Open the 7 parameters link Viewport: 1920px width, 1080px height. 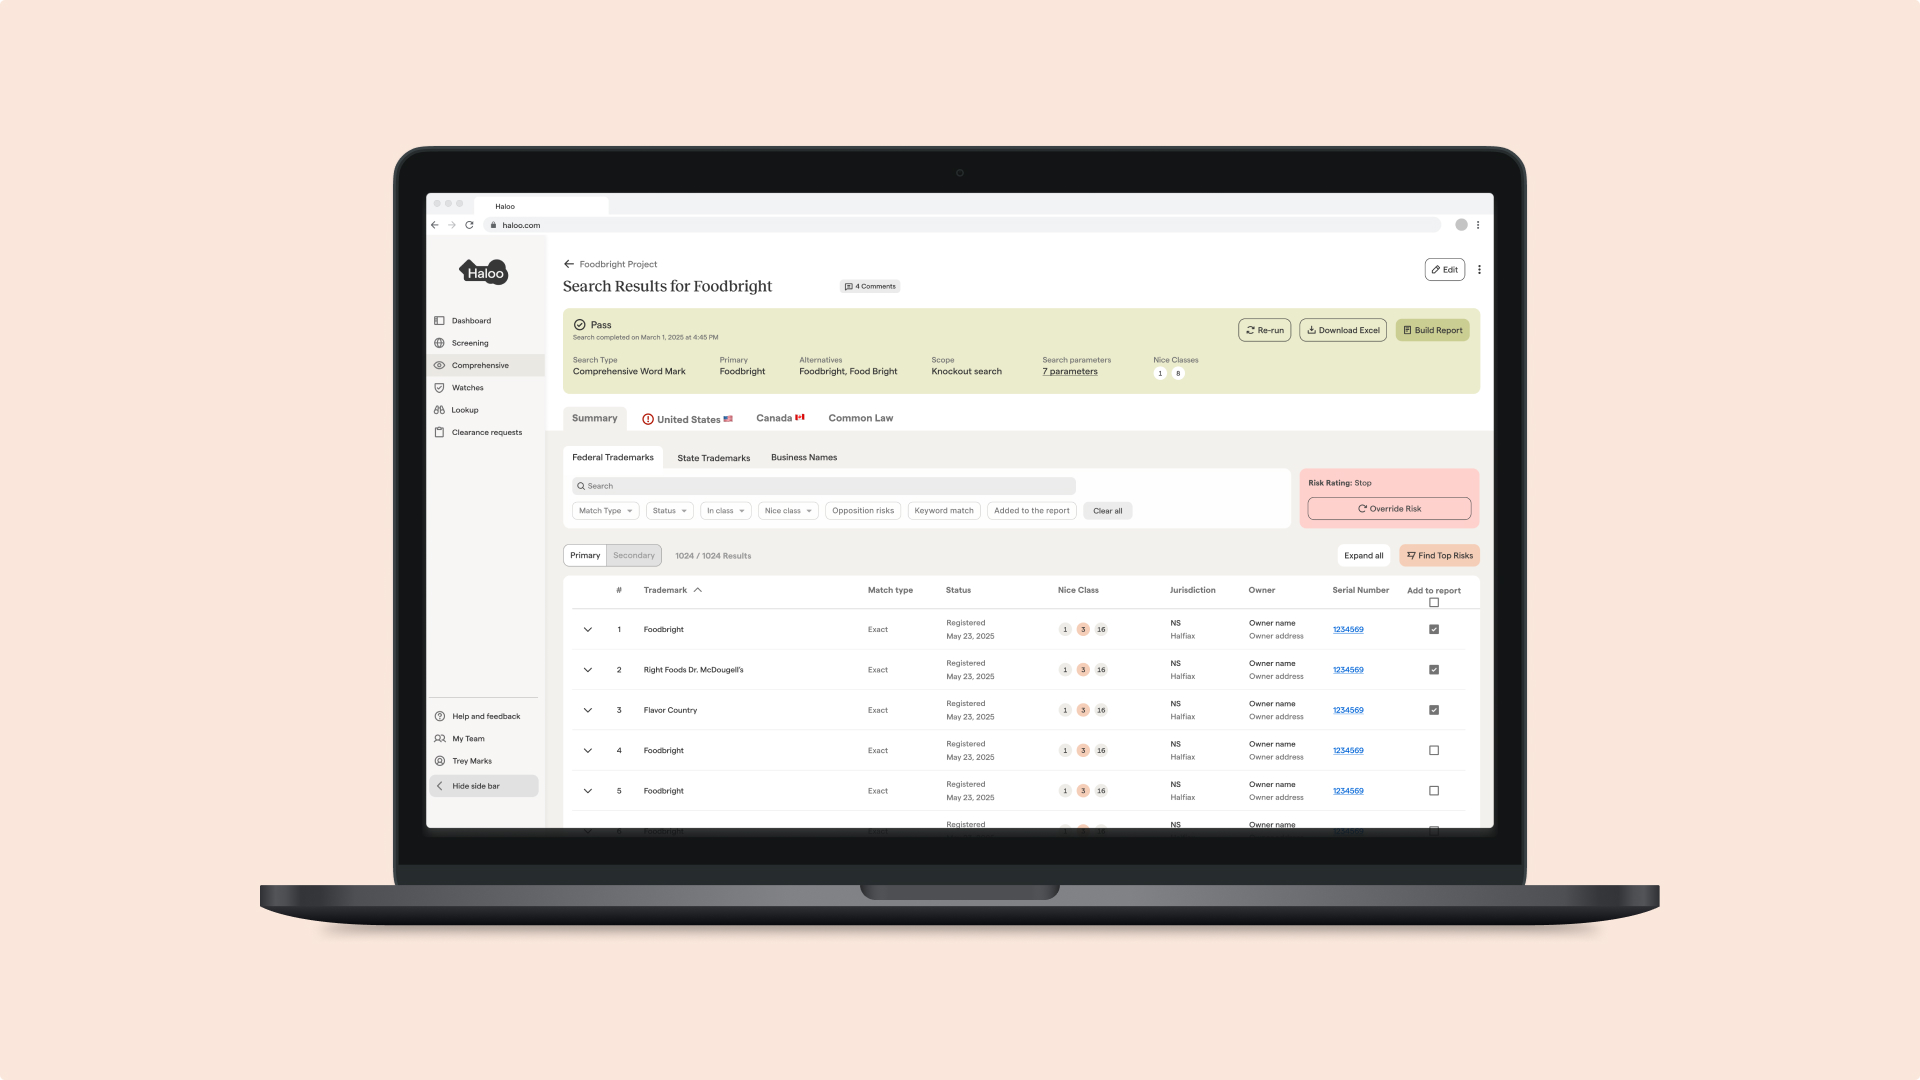[1069, 372]
